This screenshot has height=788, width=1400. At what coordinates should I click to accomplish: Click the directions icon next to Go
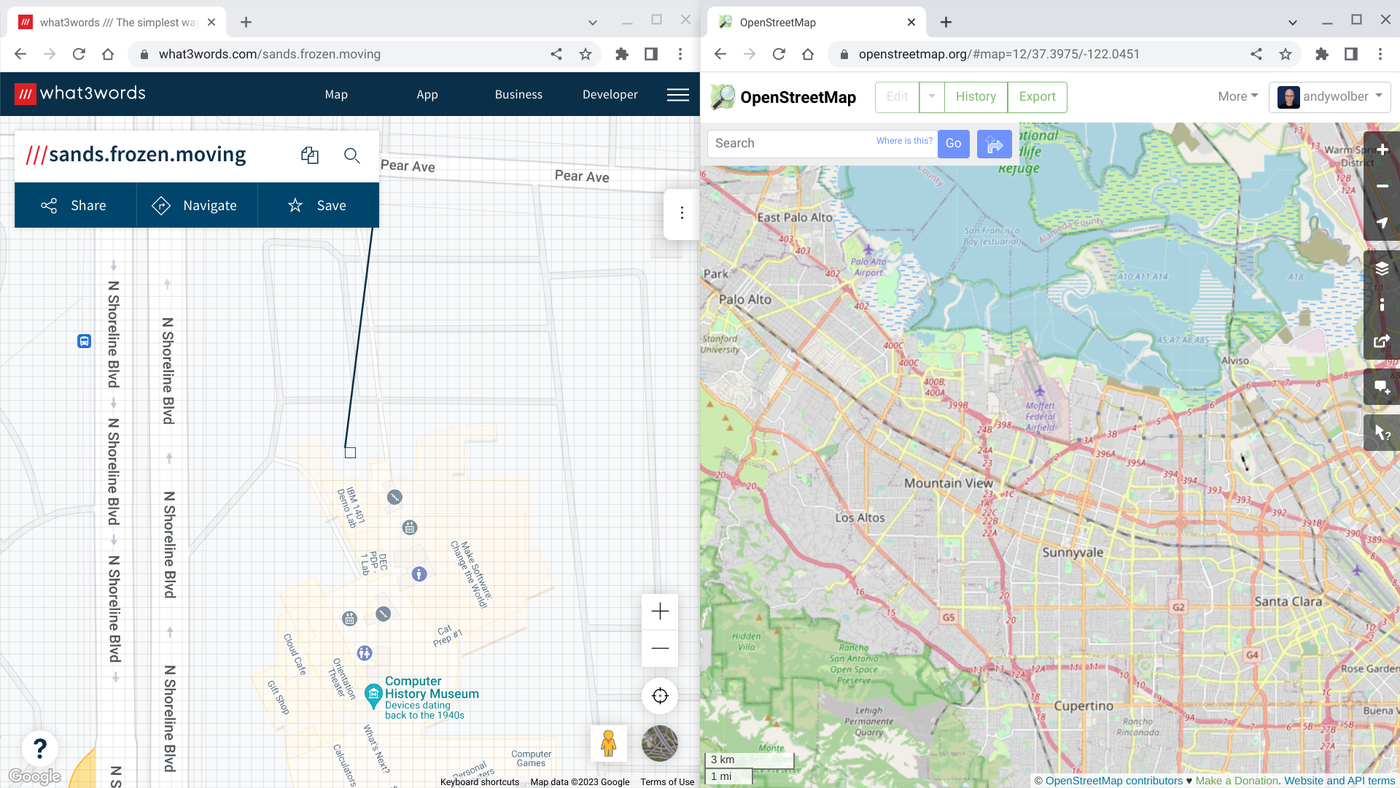pos(994,143)
